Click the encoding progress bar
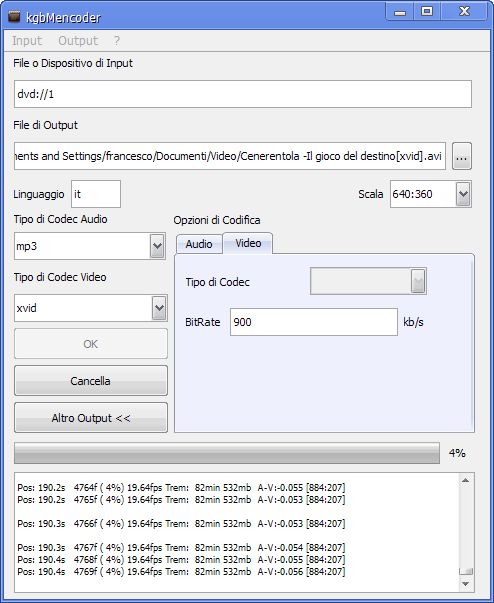This screenshot has height=603, width=494. pos(227,453)
